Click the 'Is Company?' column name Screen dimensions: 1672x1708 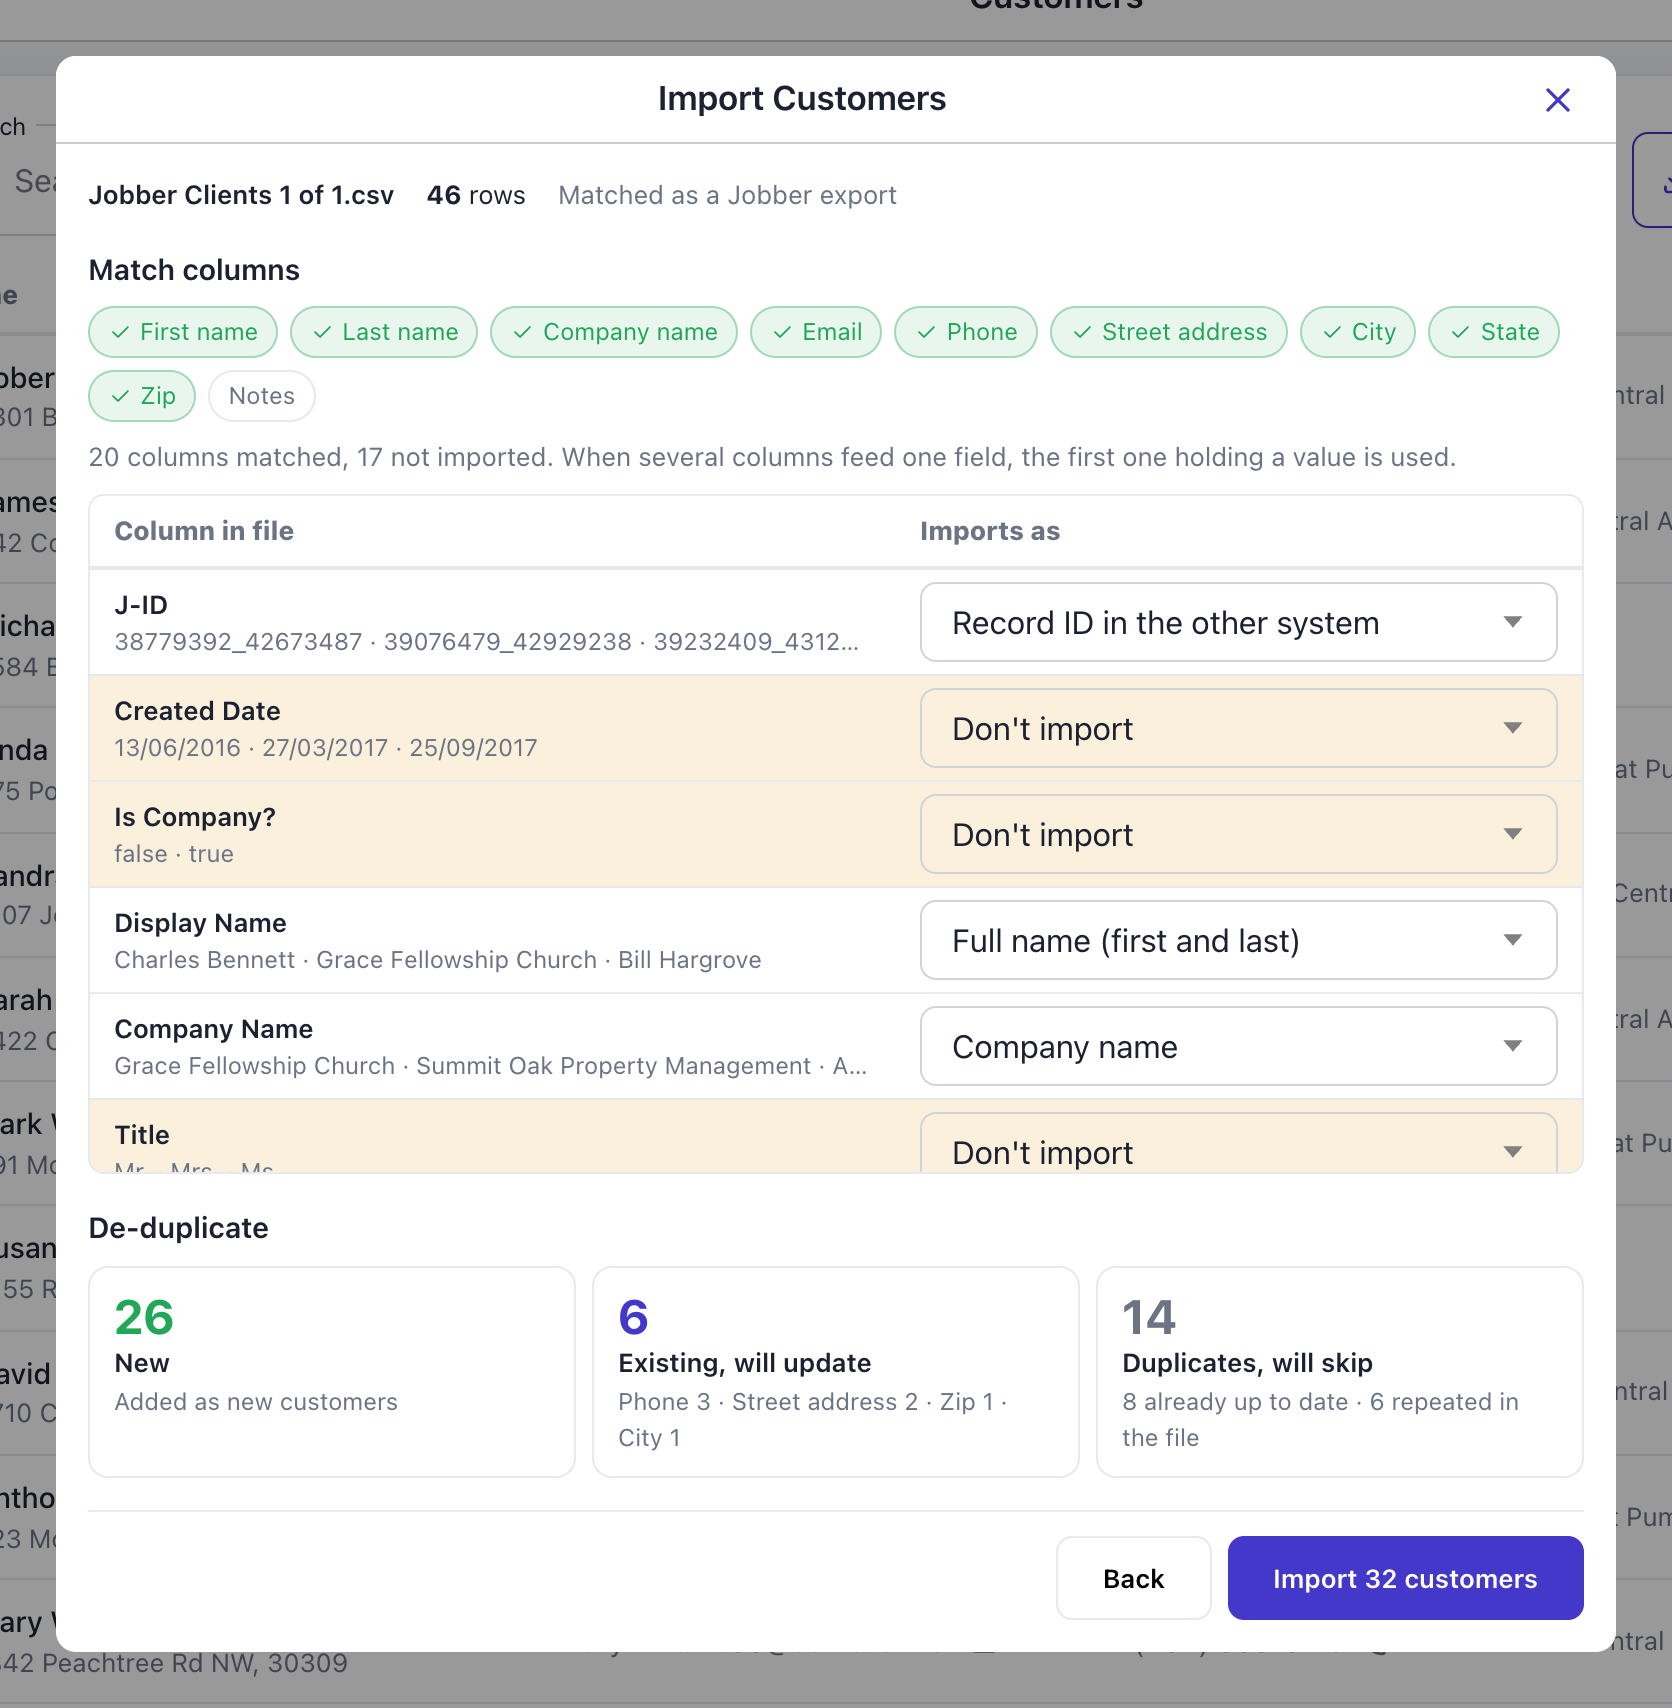[x=195, y=817]
